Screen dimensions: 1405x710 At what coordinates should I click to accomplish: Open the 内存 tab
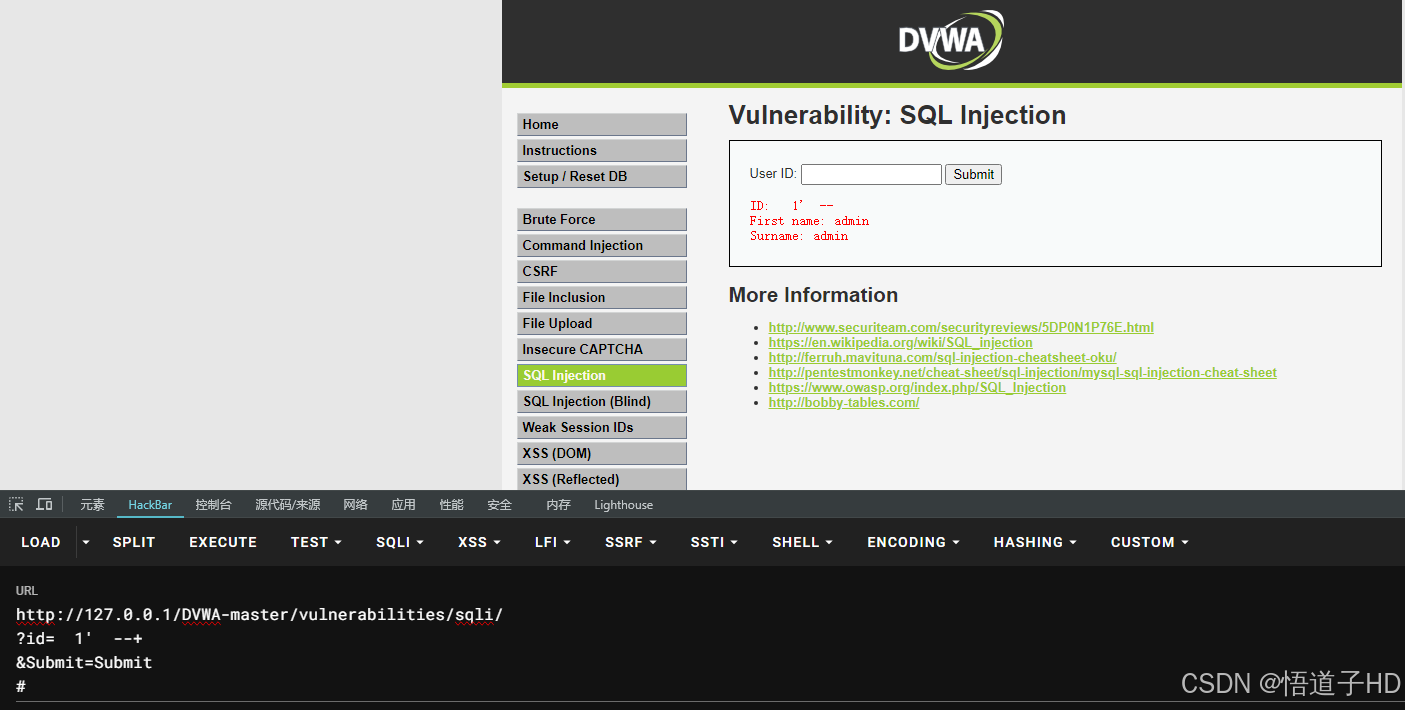558,505
